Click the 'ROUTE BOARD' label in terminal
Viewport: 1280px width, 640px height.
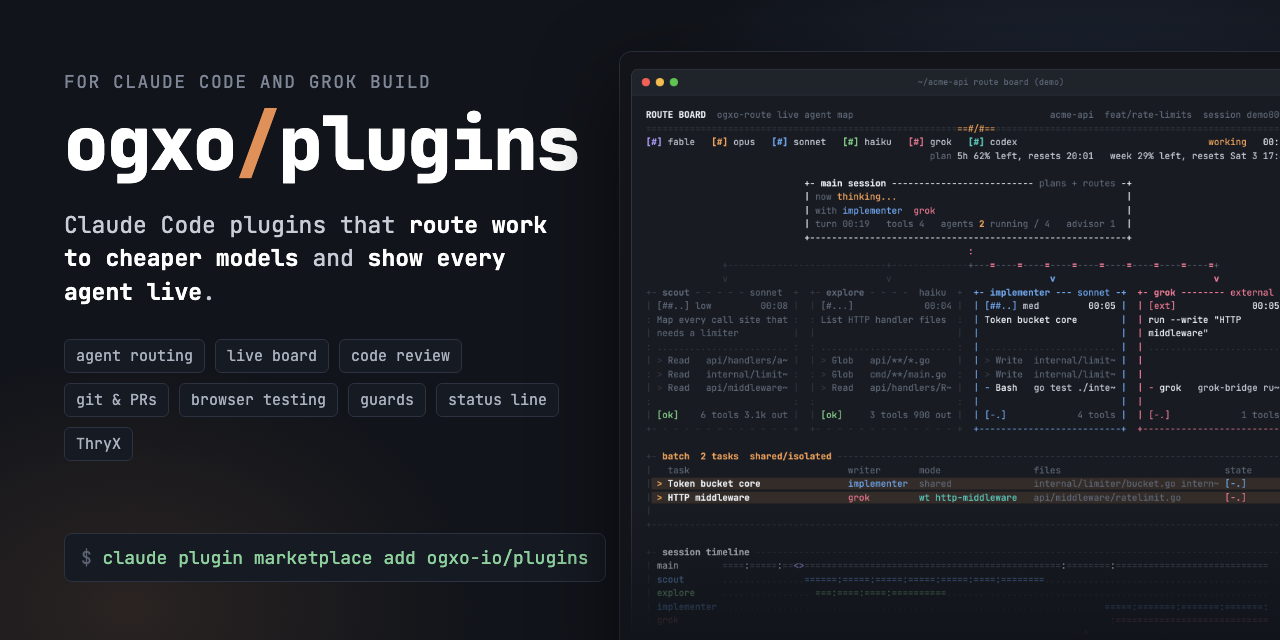[675, 115]
